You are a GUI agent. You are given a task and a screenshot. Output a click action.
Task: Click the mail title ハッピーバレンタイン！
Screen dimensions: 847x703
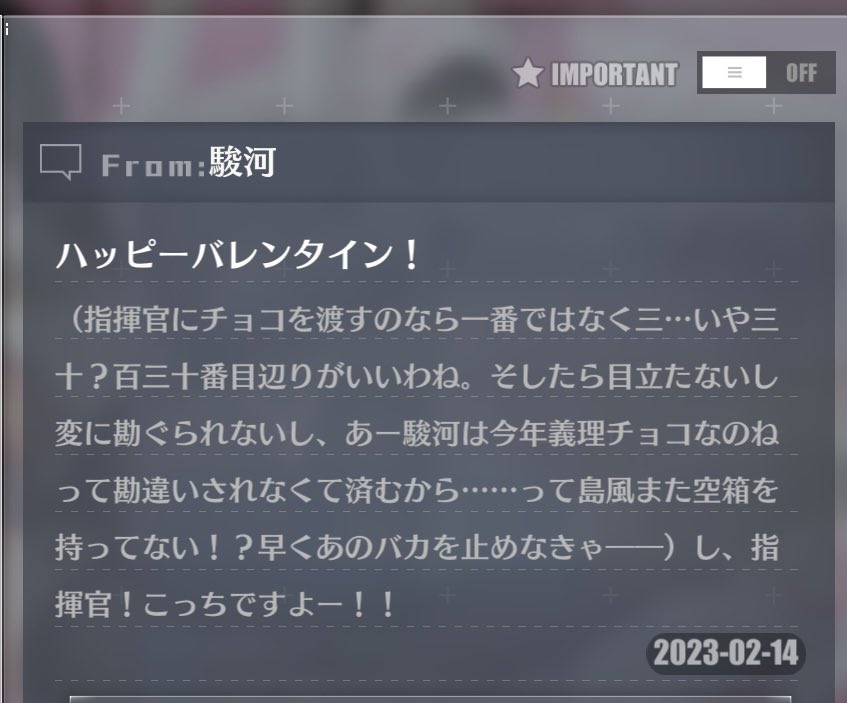pyautogui.click(x=238, y=255)
